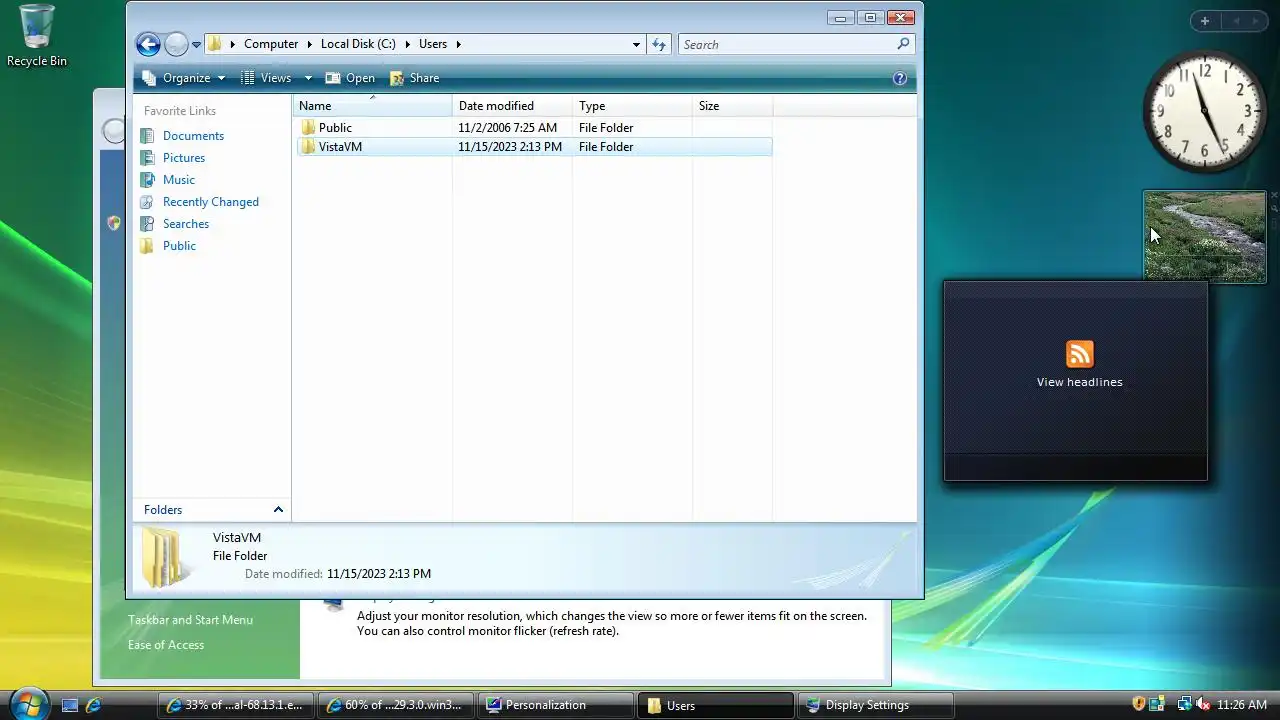Open the address bar history dropdown

coord(636,44)
